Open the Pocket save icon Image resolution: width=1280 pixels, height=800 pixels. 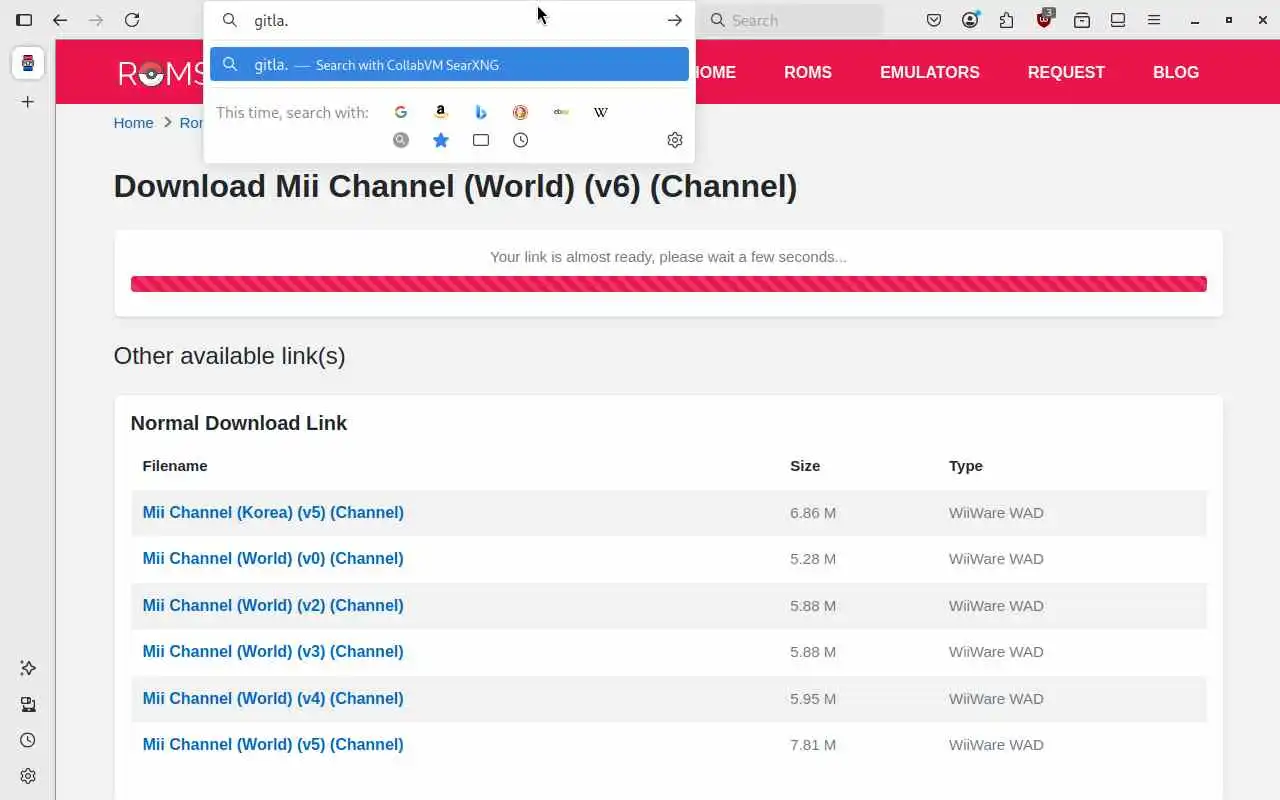pos(933,20)
